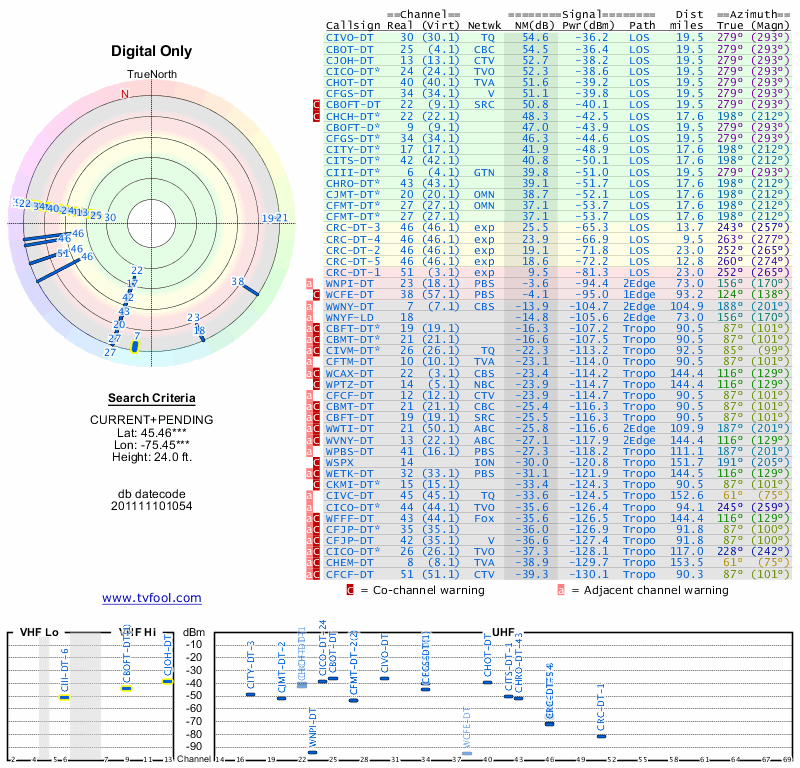Click the Pwr(dBm) column header
800x768 pixels.
point(586,24)
